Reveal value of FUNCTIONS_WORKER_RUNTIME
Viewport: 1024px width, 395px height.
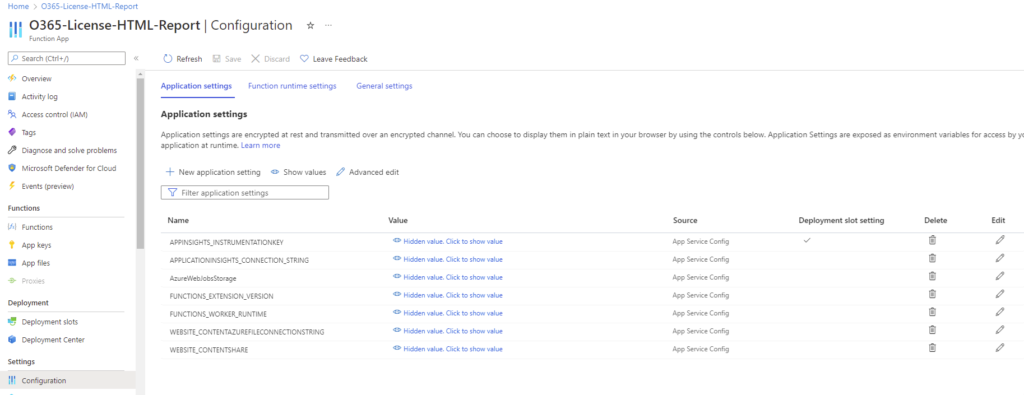pos(447,313)
